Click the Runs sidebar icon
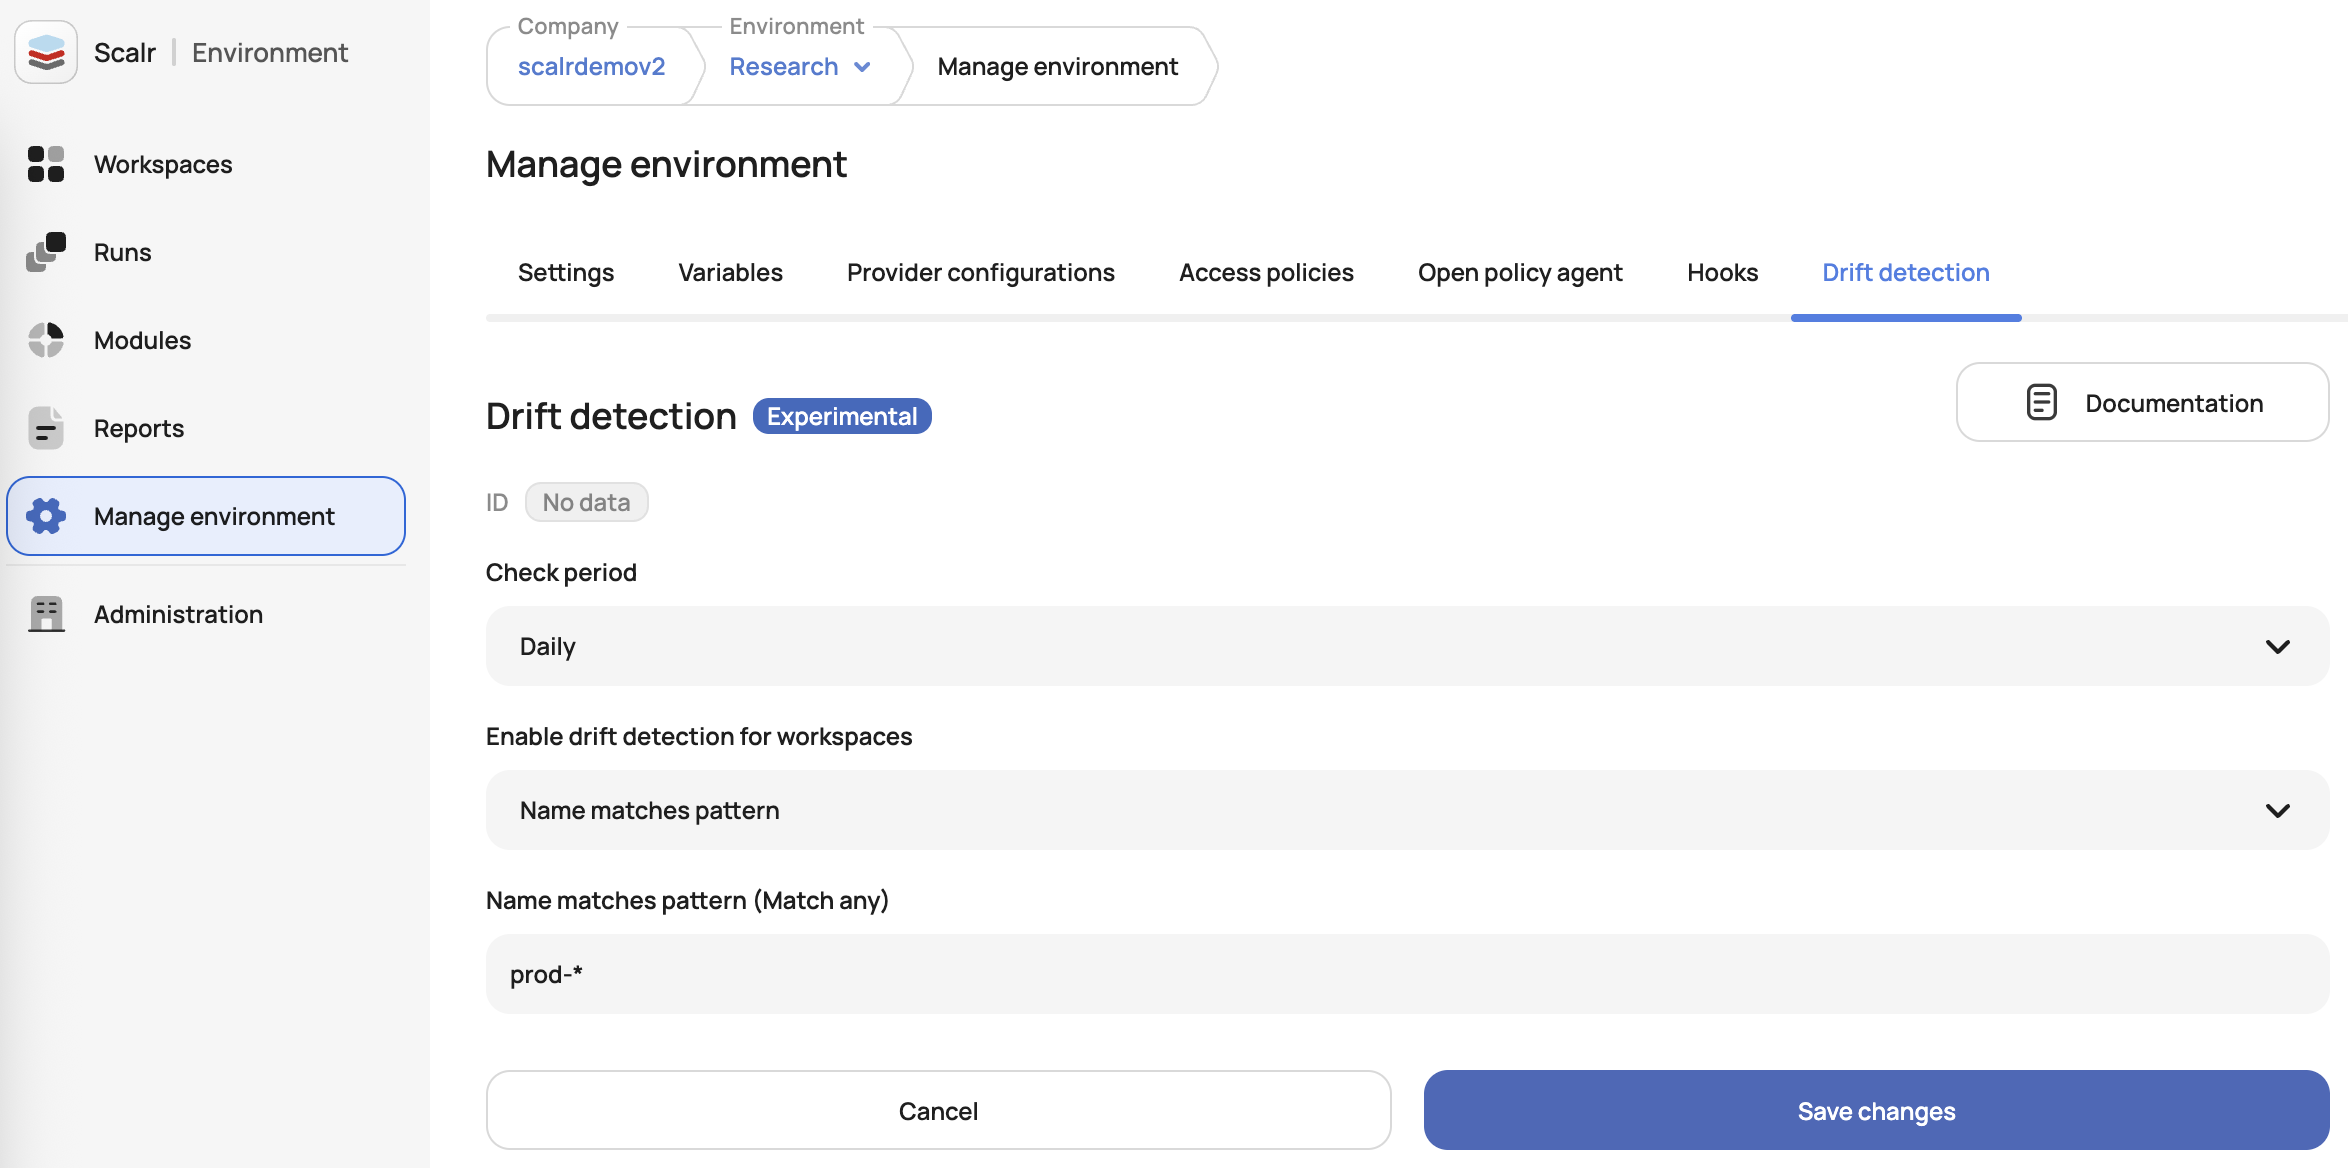This screenshot has height=1168, width=2348. 46,252
